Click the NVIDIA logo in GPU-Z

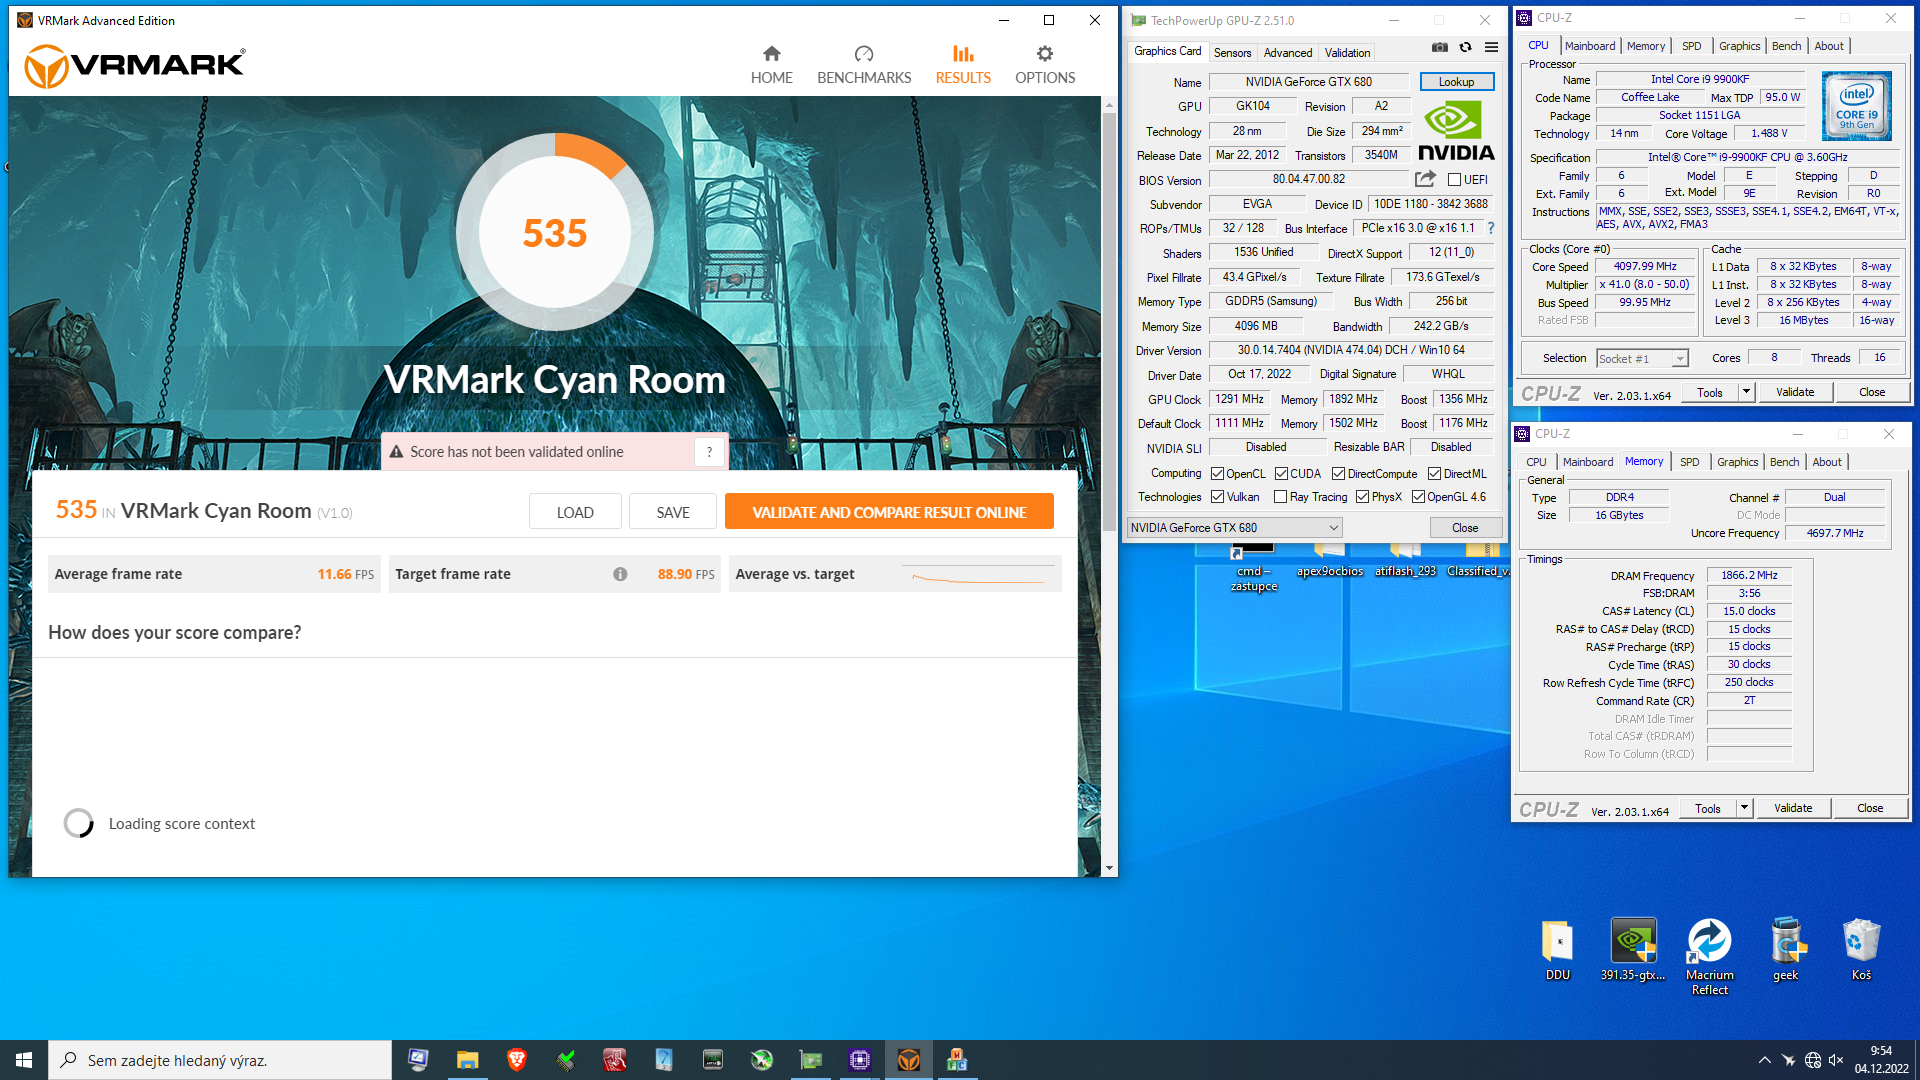(x=1456, y=131)
